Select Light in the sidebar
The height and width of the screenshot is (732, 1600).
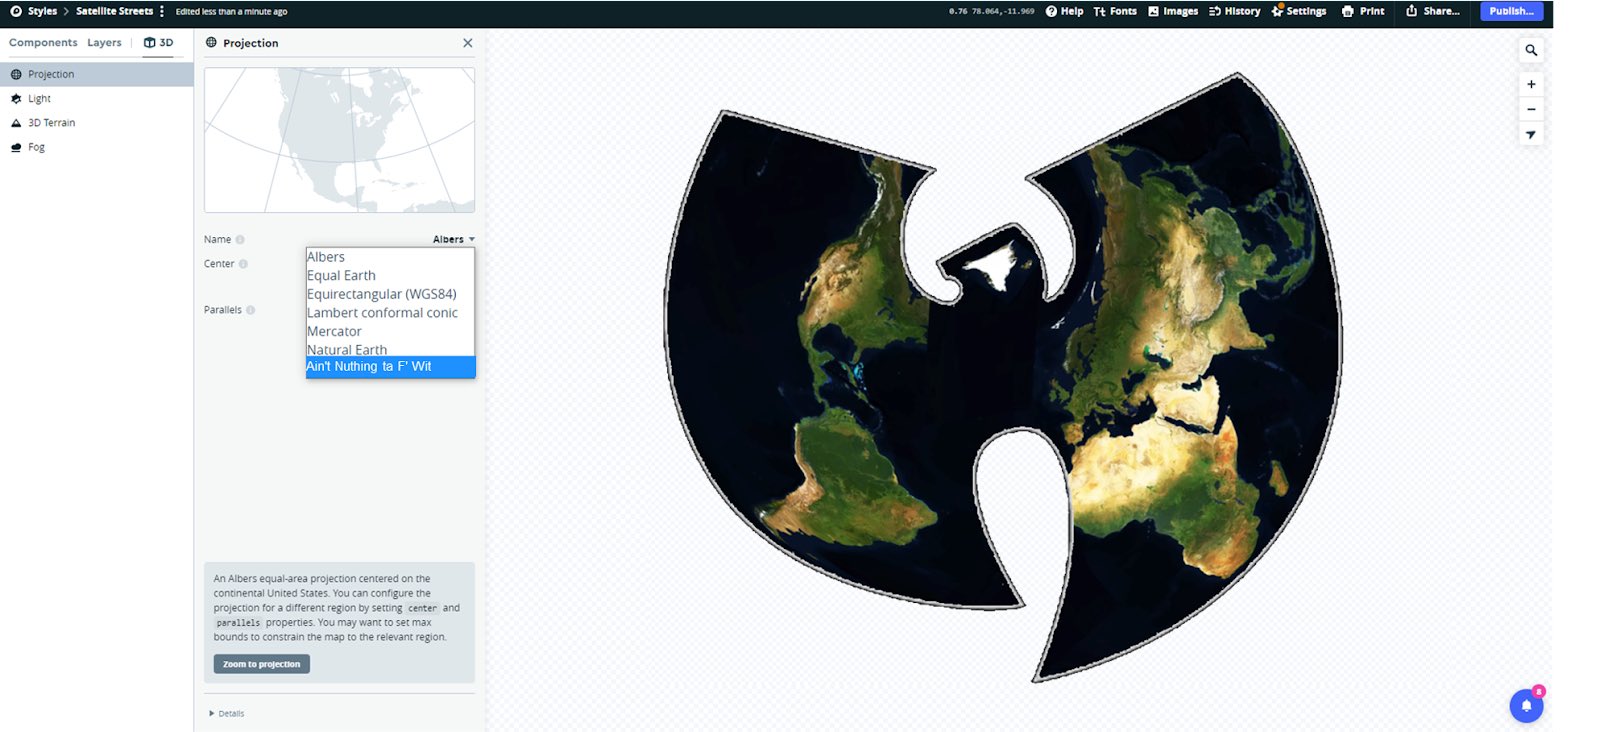coord(96,98)
